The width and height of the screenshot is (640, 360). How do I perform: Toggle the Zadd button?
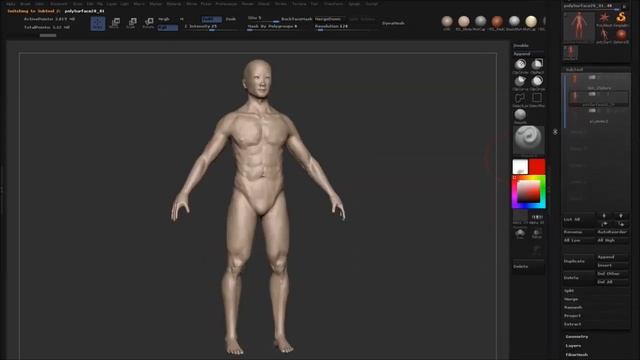click(211, 19)
